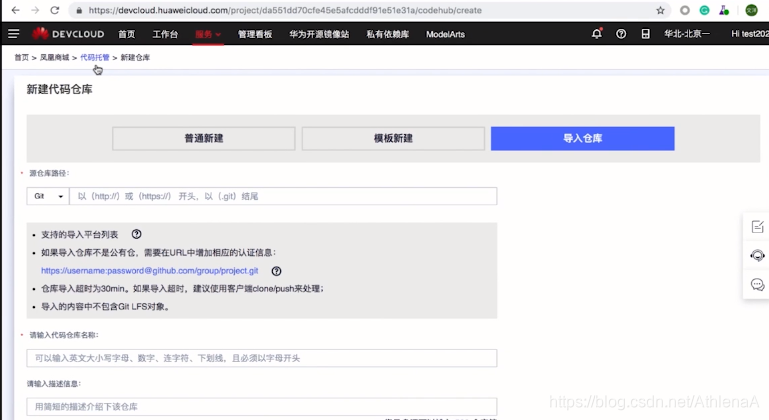This screenshot has width=769, height=420.
Task: Open ModelArts in the navigation
Action: click(445, 34)
